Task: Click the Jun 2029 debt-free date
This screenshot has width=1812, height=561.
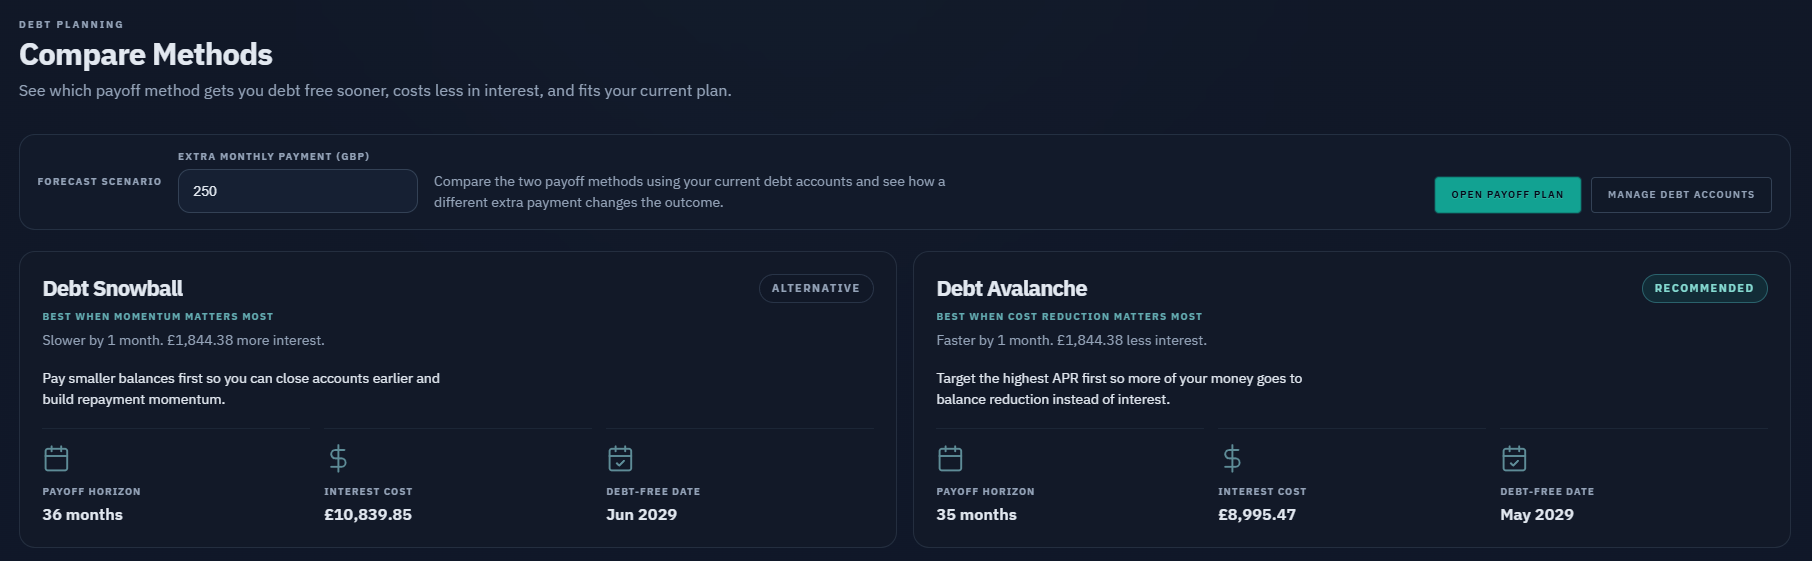Action: tap(642, 515)
